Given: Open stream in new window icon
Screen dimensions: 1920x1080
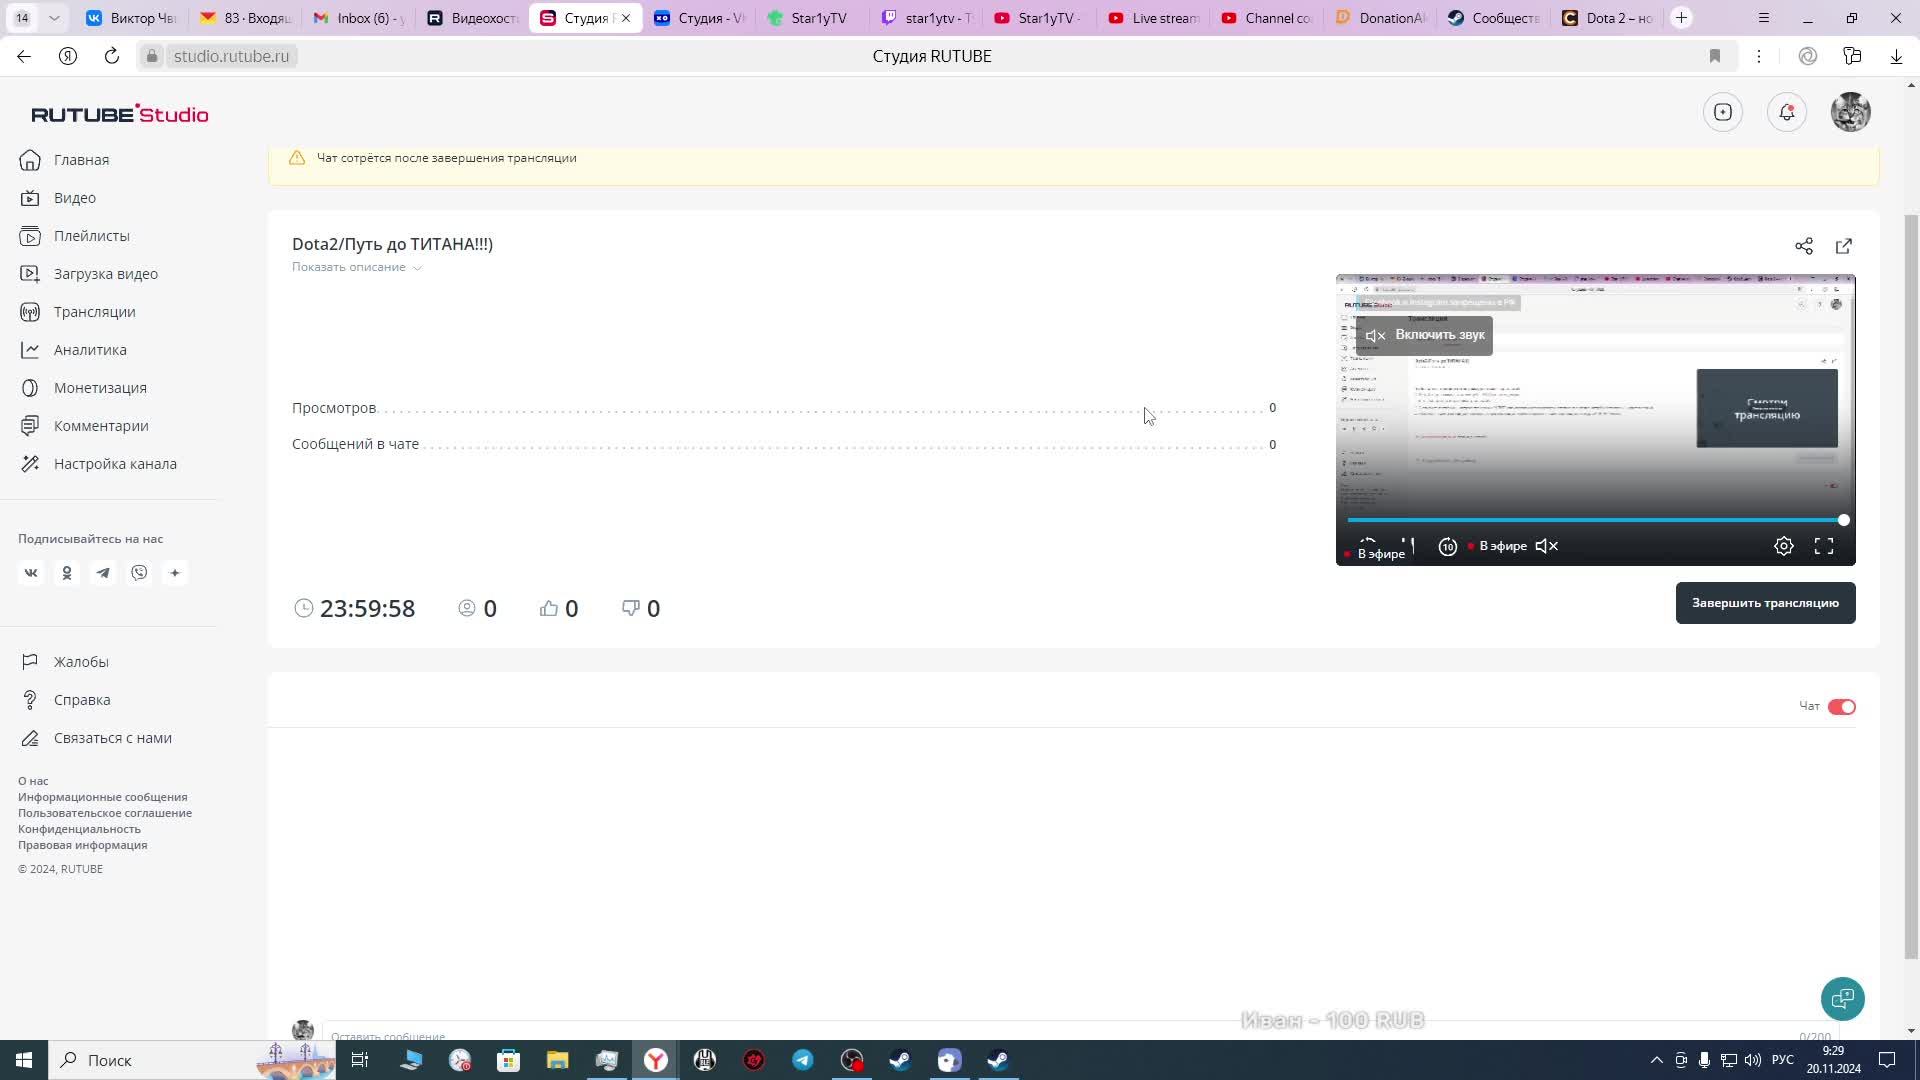Looking at the screenshot, I should pos(1844,246).
